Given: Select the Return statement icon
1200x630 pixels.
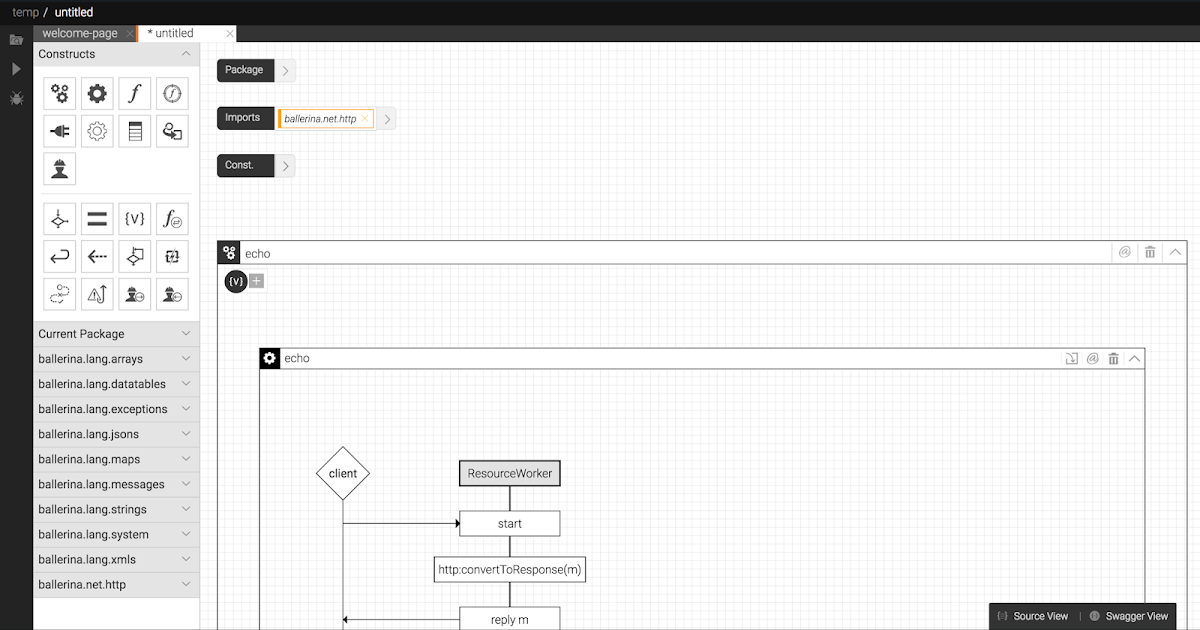Looking at the screenshot, I should (x=59, y=256).
